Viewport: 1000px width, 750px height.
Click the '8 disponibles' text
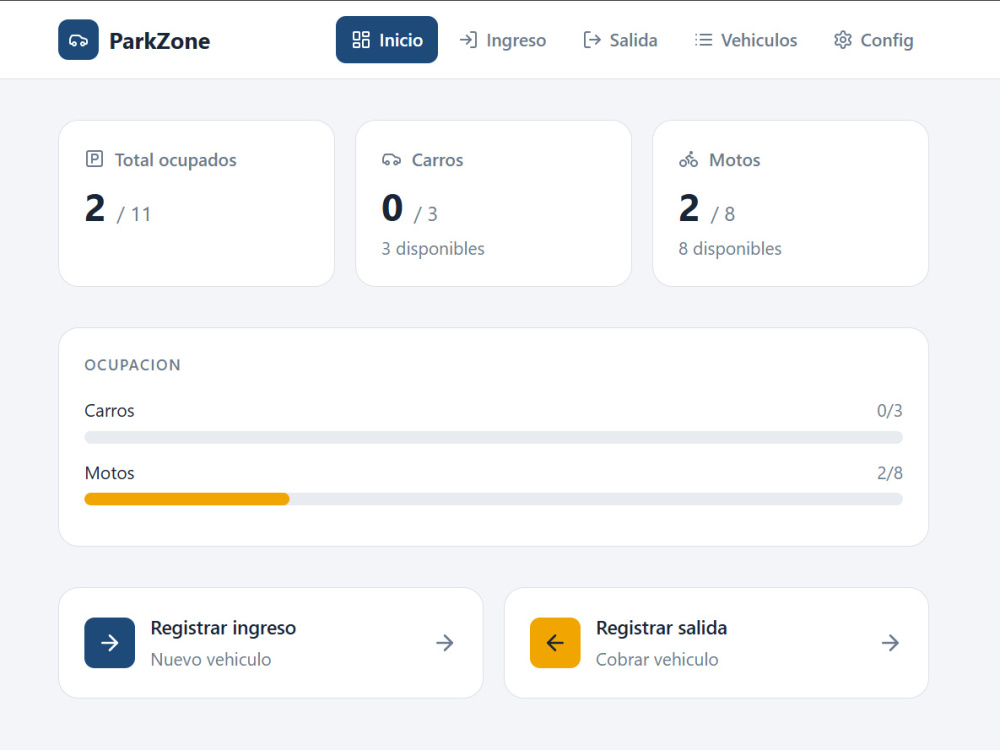(730, 249)
